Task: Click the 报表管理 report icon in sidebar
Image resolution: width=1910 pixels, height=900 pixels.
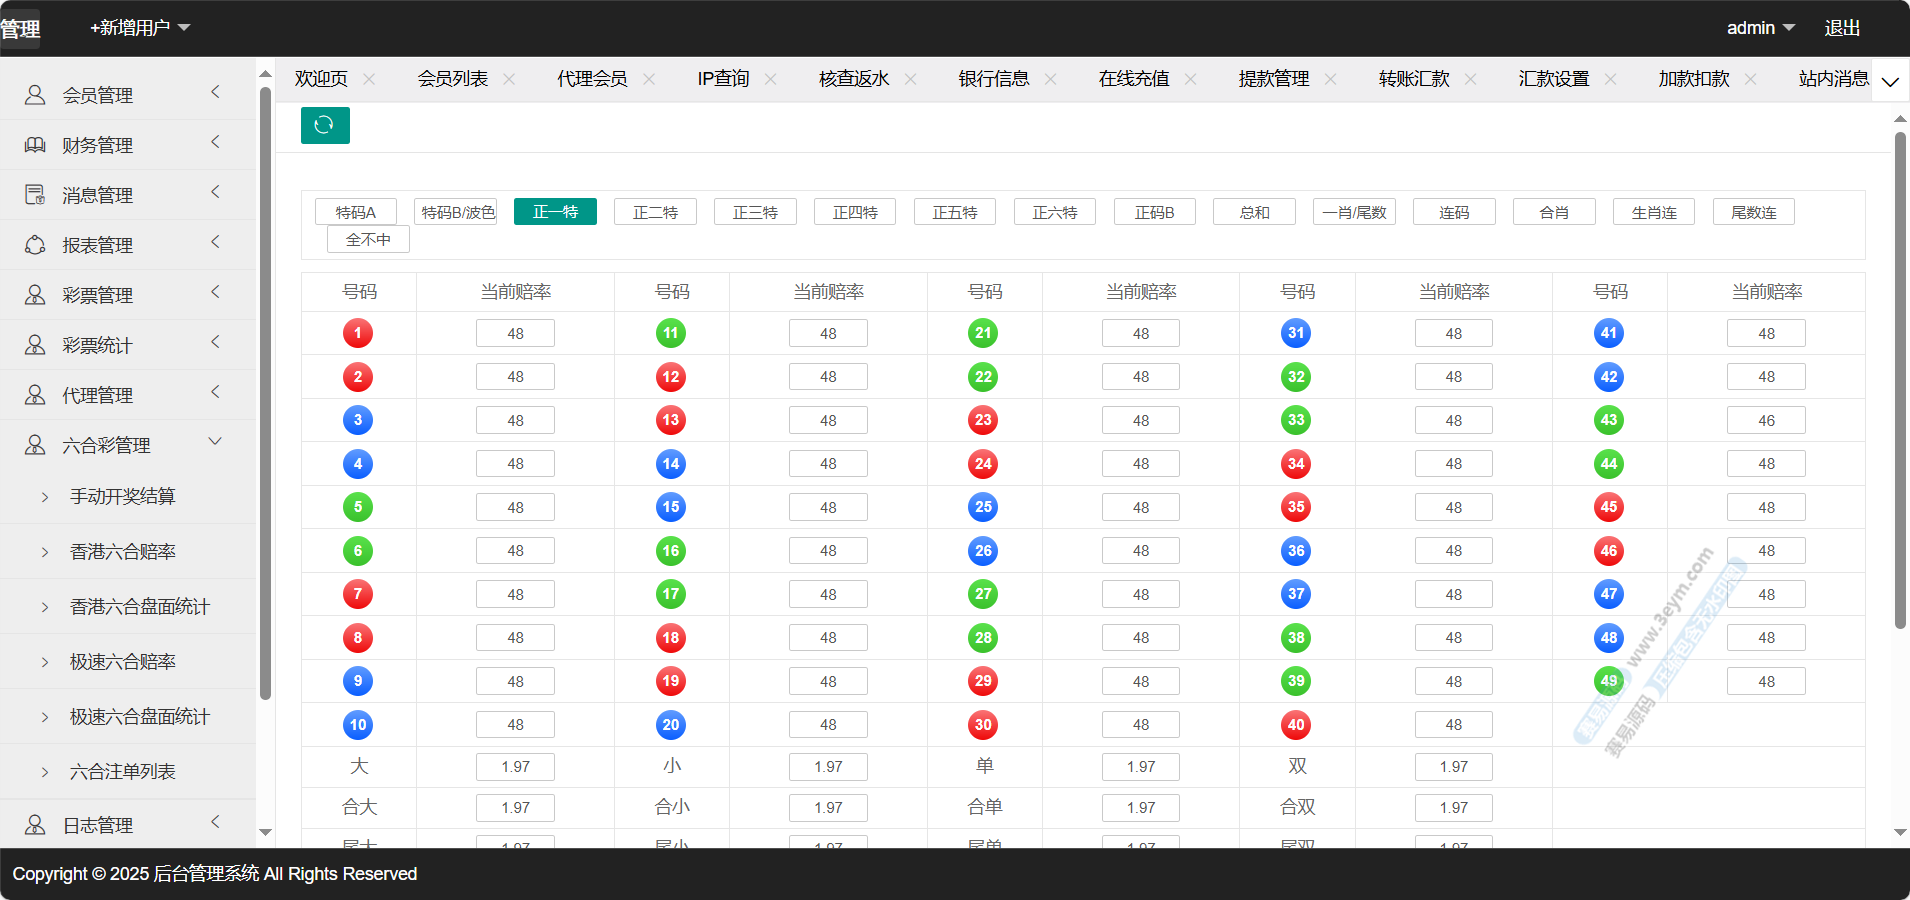Action: (x=35, y=245)
